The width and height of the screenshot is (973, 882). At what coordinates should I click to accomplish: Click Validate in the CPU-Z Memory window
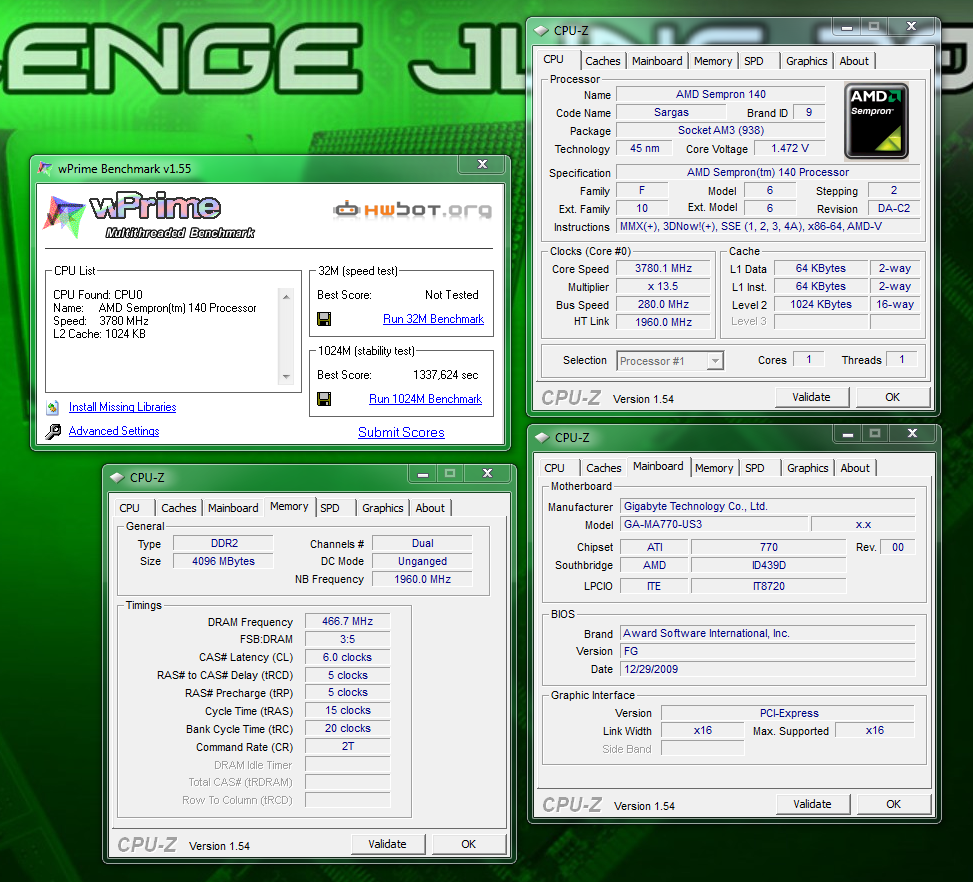click(387, 844)
